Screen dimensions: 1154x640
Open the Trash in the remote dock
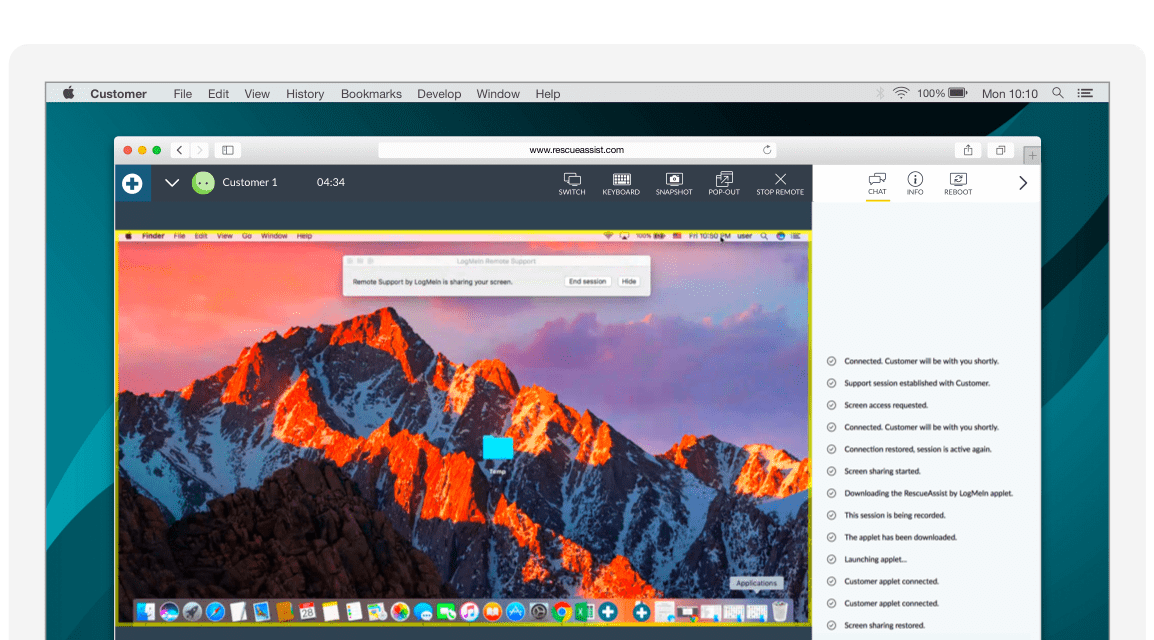coord(779,611)
